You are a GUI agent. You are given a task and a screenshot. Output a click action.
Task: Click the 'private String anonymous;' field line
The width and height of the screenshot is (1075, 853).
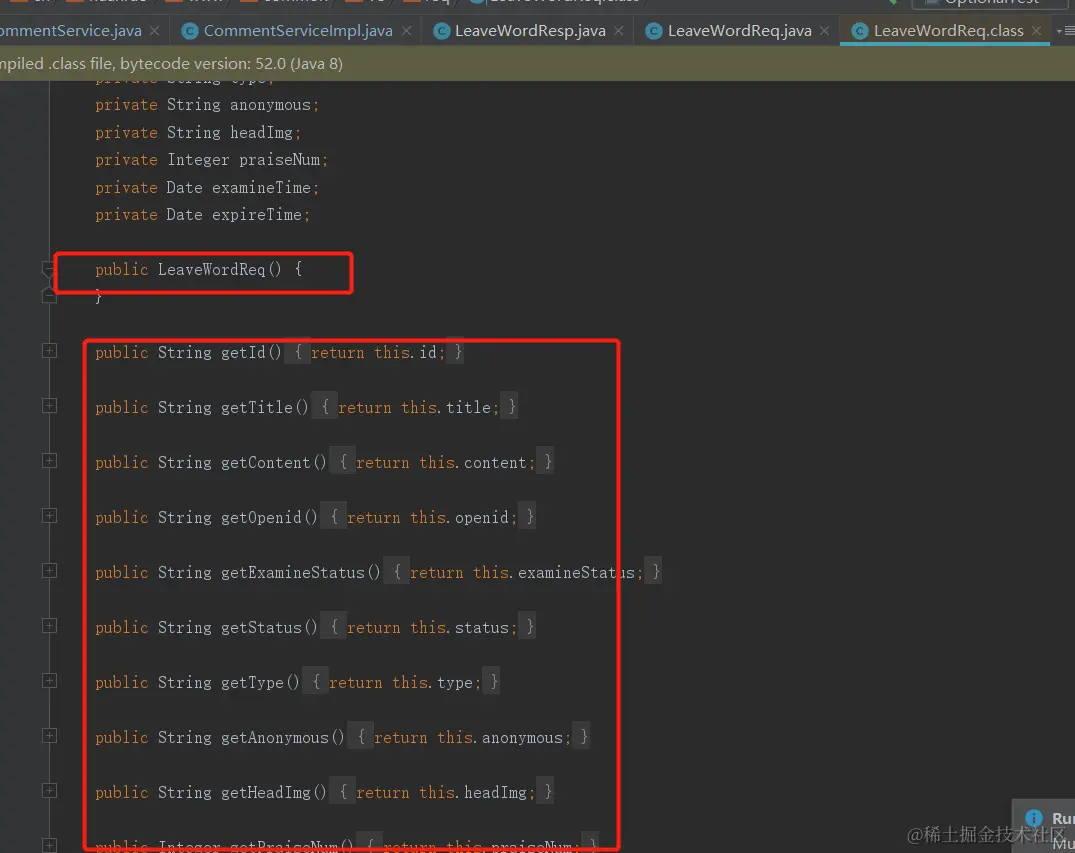pyautogui.click(x=207, y=105)
